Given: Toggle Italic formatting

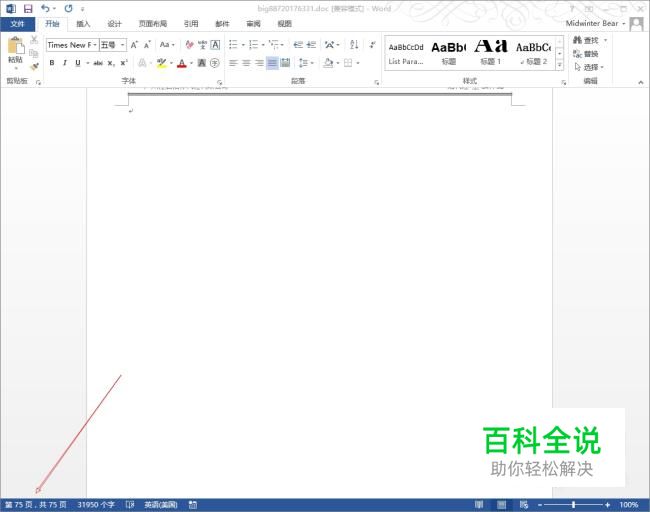Looking at the screenshot, I should point(65,62).
